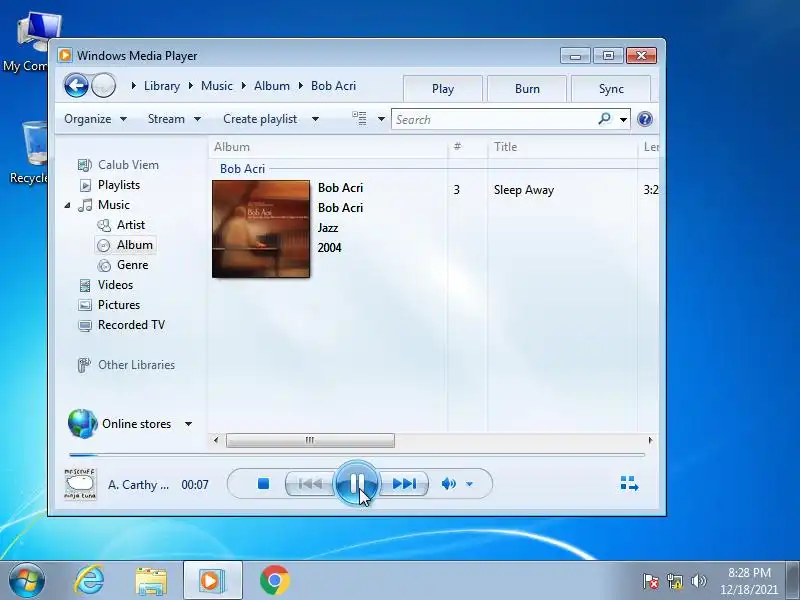Click Create playlist
The height and width of the screenshot is (600, 800).
pos(260,119)
